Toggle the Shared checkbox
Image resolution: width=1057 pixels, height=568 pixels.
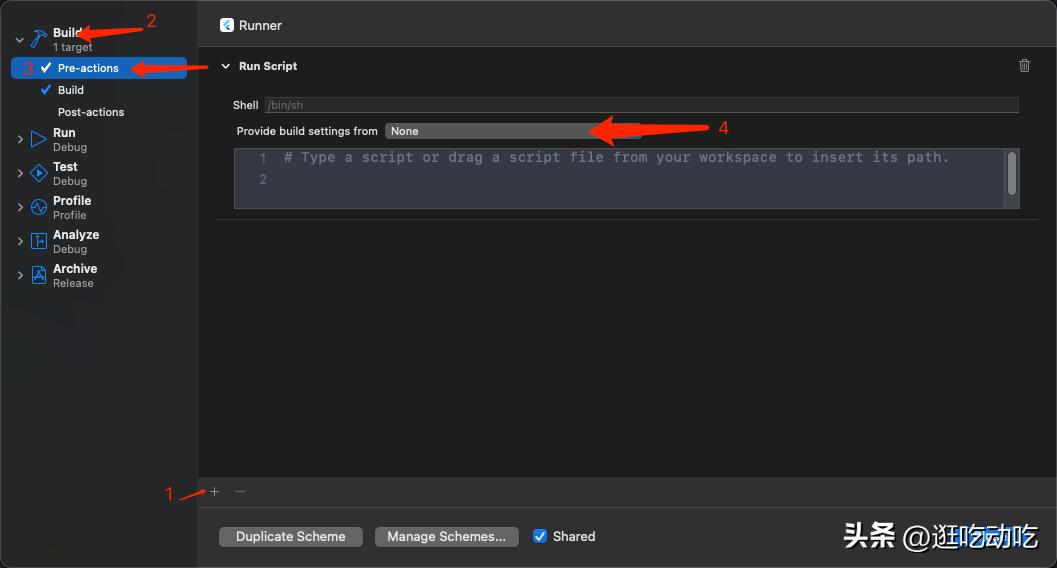pos(540,536)
